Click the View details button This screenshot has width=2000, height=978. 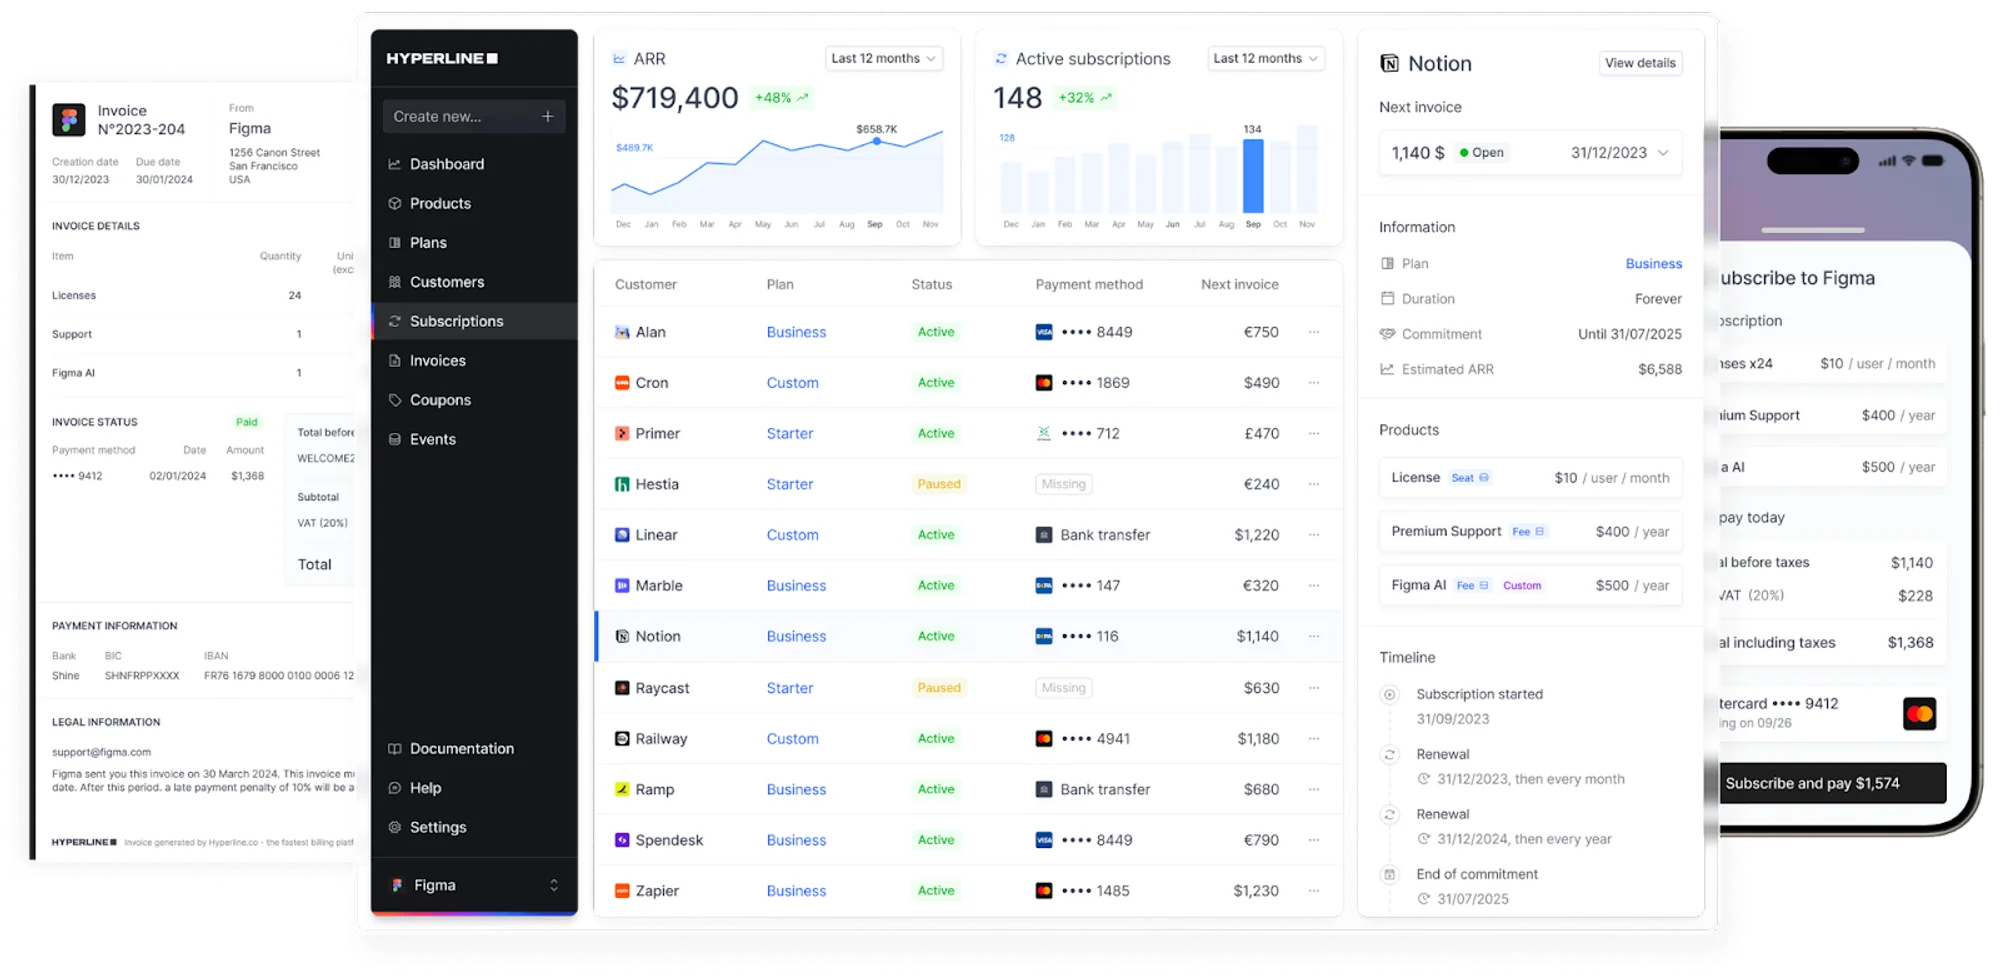click(1640, 63)
